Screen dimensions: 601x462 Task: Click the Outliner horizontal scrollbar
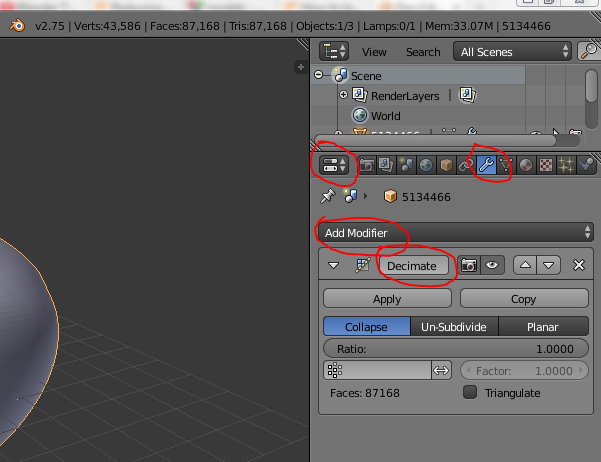[x=435, y=140]
